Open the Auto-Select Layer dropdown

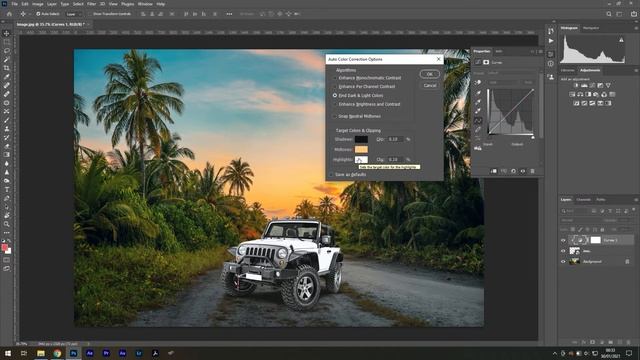(73, 14)
